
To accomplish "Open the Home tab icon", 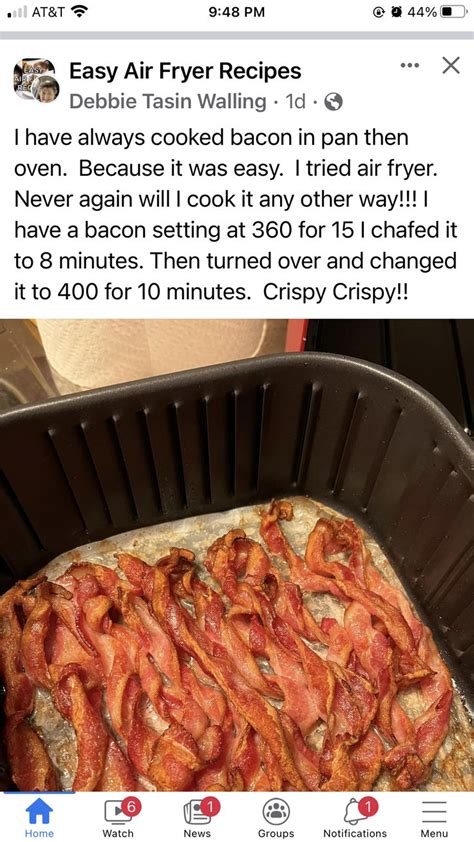I will point(39,811).
